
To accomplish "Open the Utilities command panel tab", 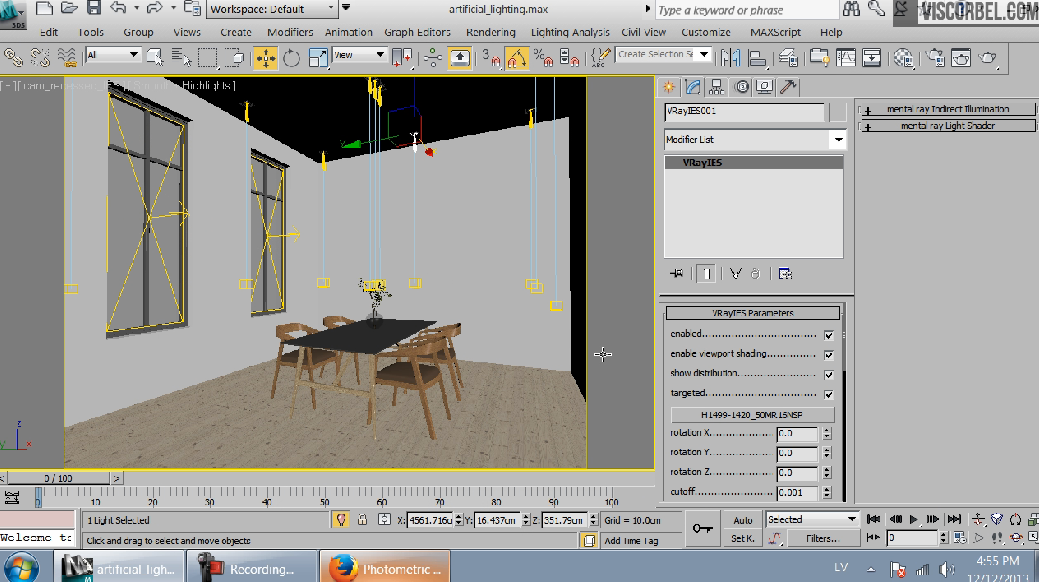I will 788,87.
